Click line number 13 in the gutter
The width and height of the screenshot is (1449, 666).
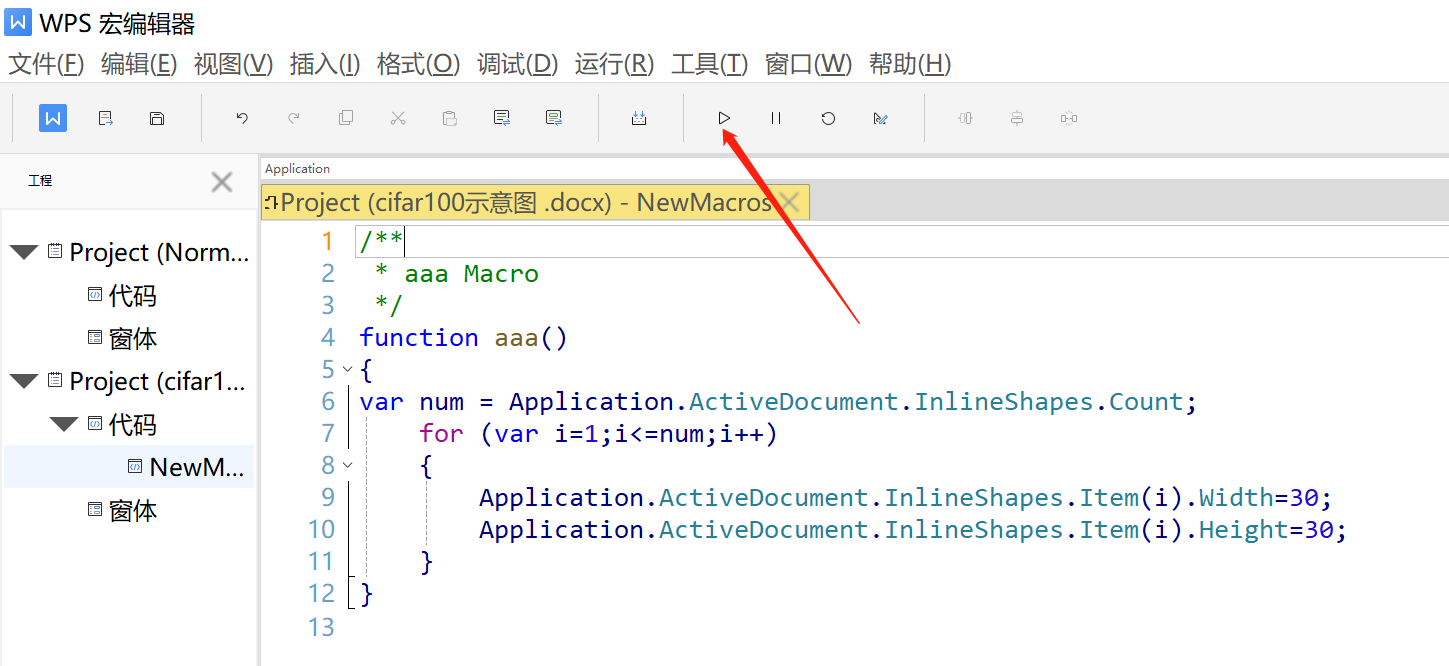[322, 626]
